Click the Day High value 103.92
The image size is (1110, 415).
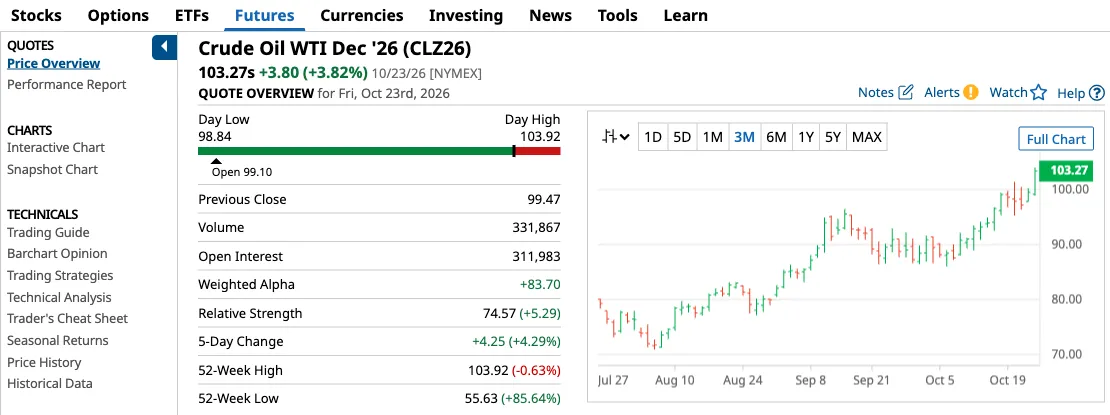pyautogui.click(x=540, y=135)
